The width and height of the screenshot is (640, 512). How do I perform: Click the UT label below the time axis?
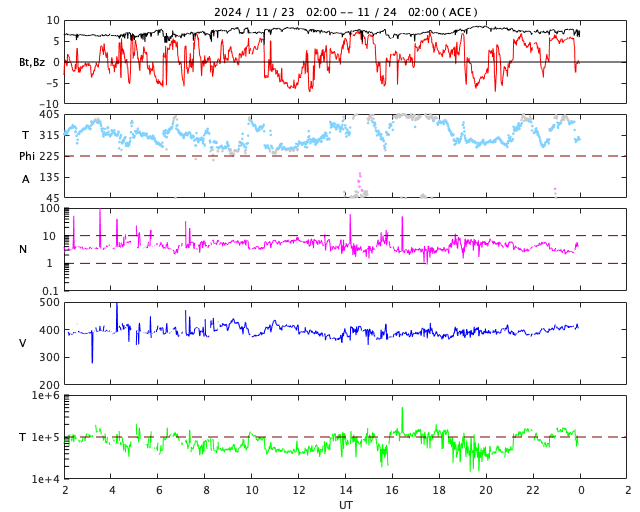tap(345, 505)
